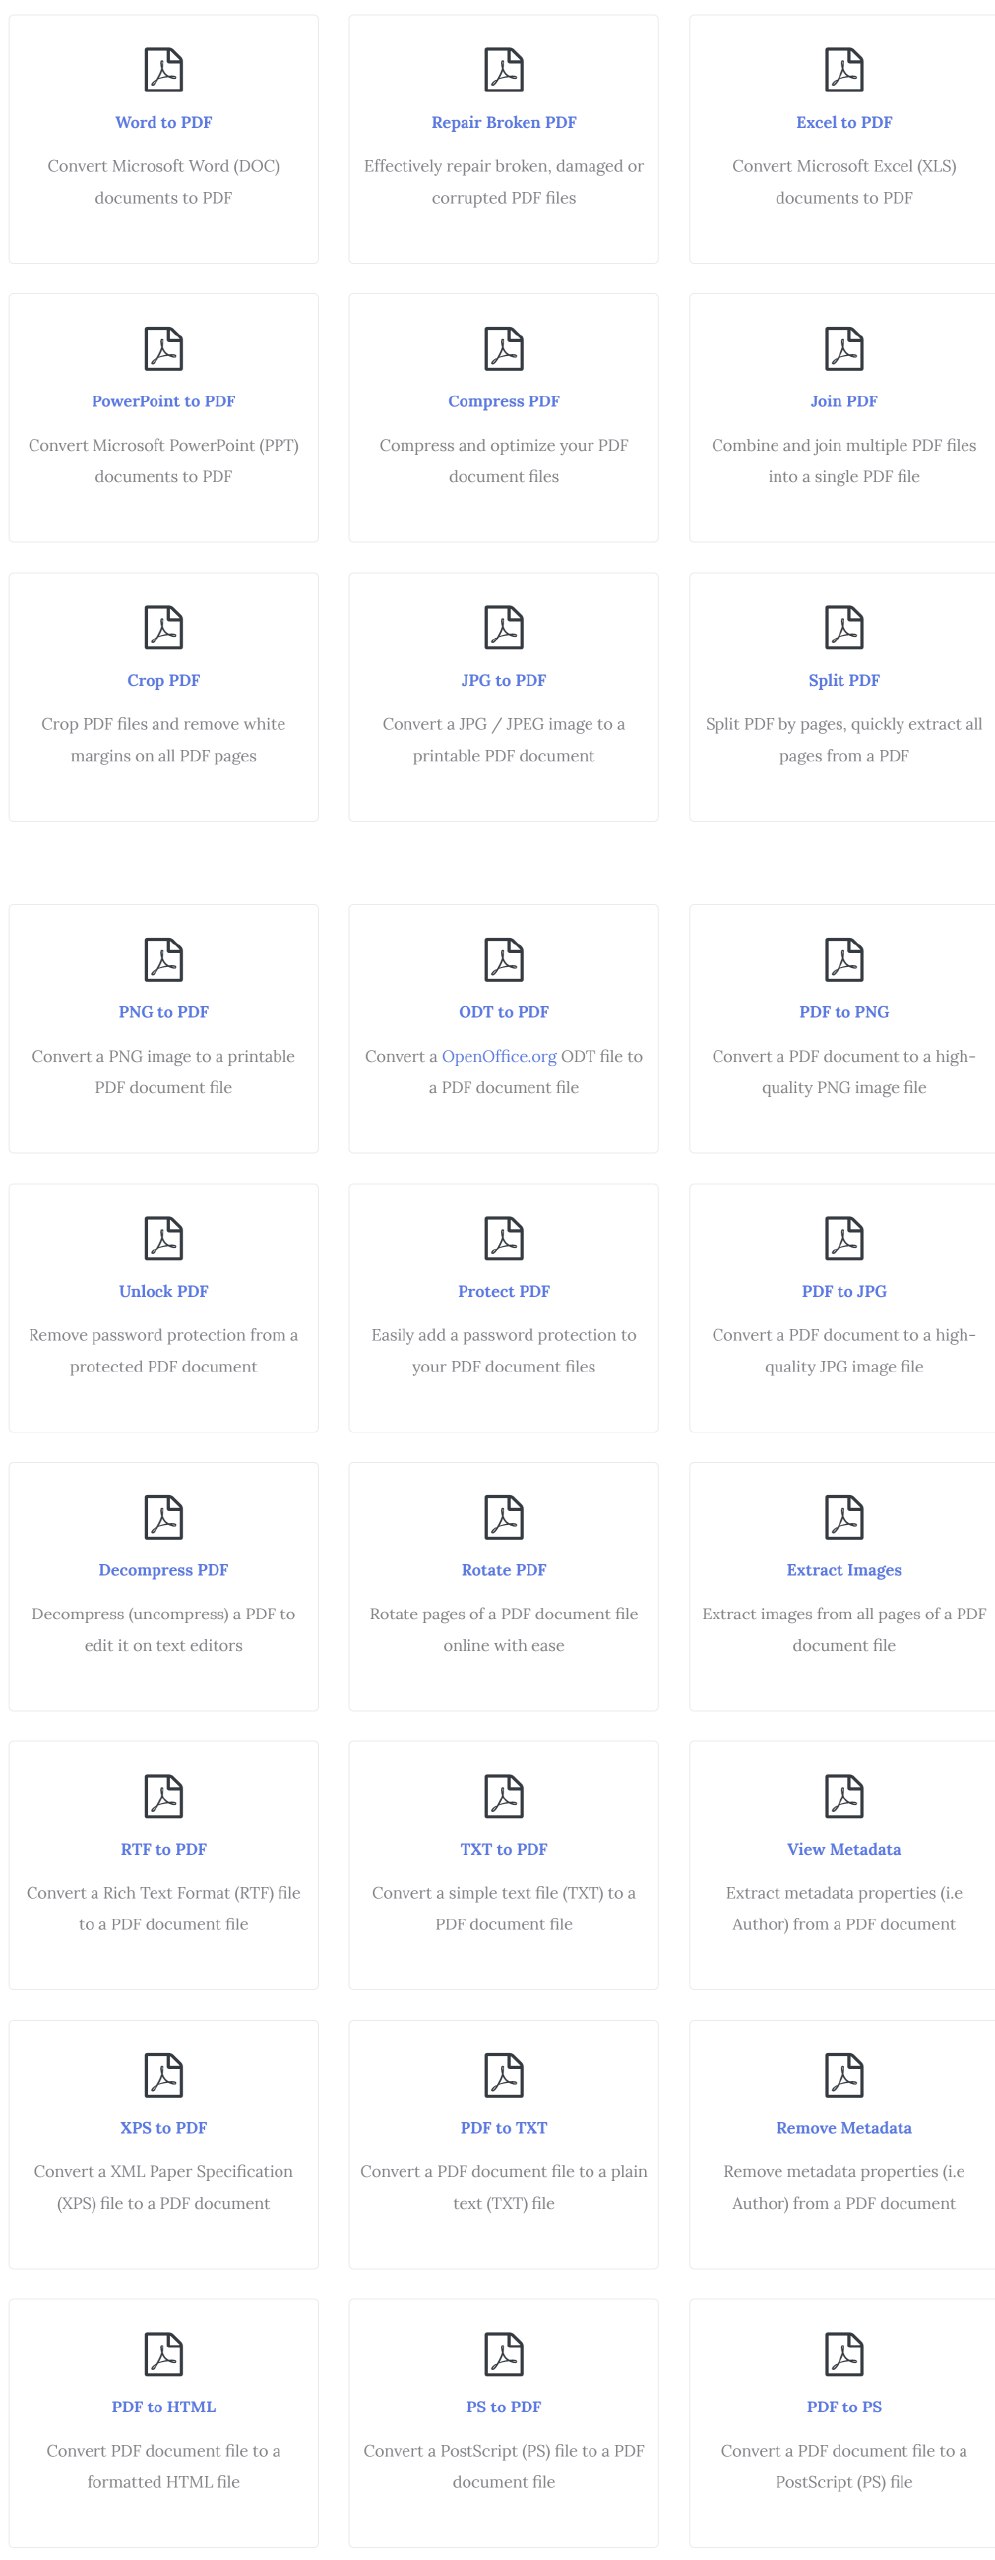
Task: Open the PDF to TXT link
Action: [504, 2128]
